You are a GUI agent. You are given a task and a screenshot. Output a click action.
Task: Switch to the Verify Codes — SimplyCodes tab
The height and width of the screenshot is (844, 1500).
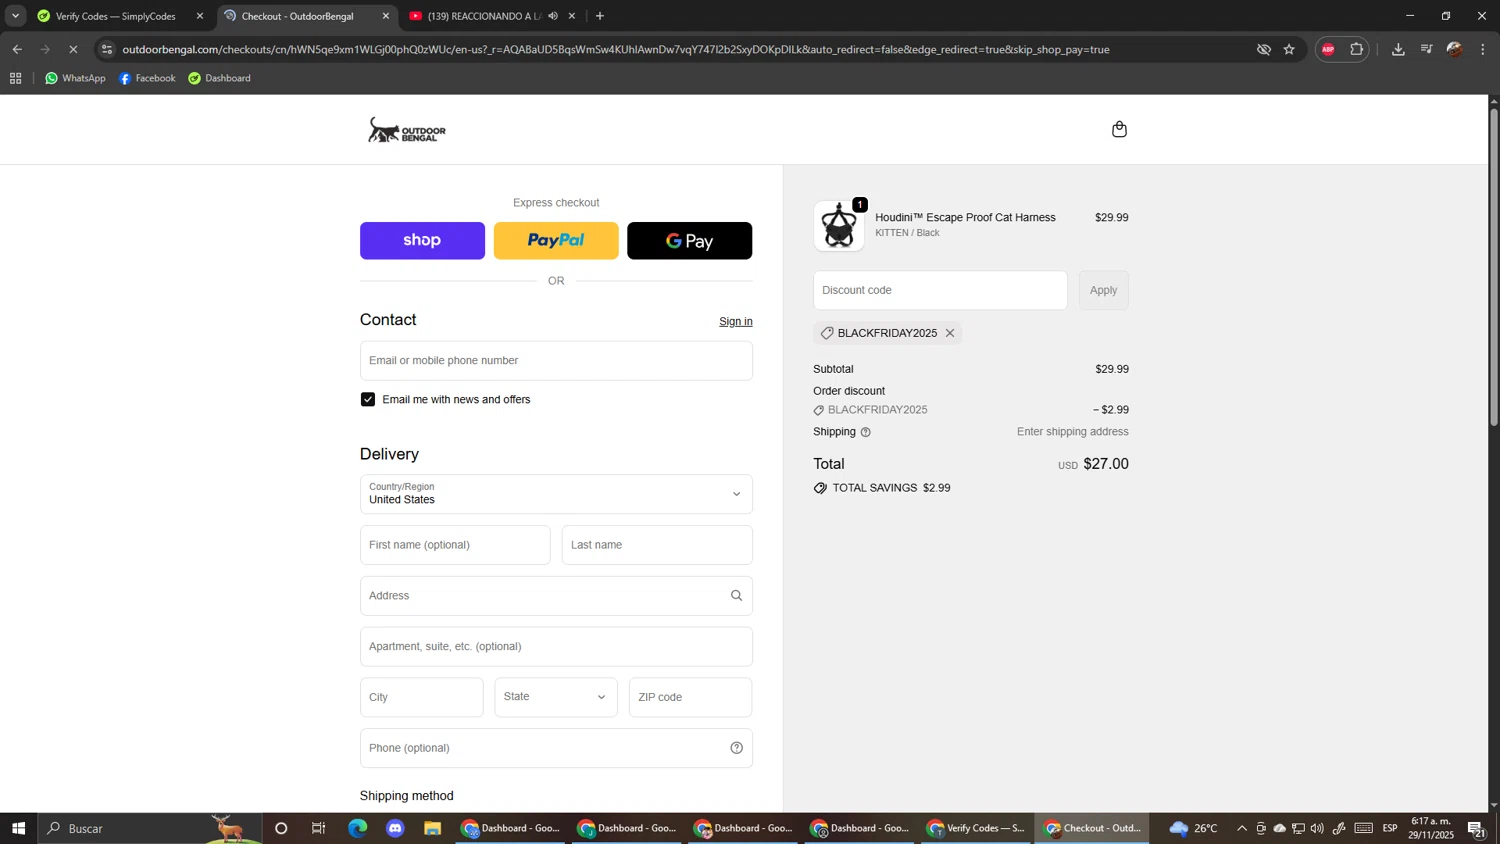click(x=115, y=16)
